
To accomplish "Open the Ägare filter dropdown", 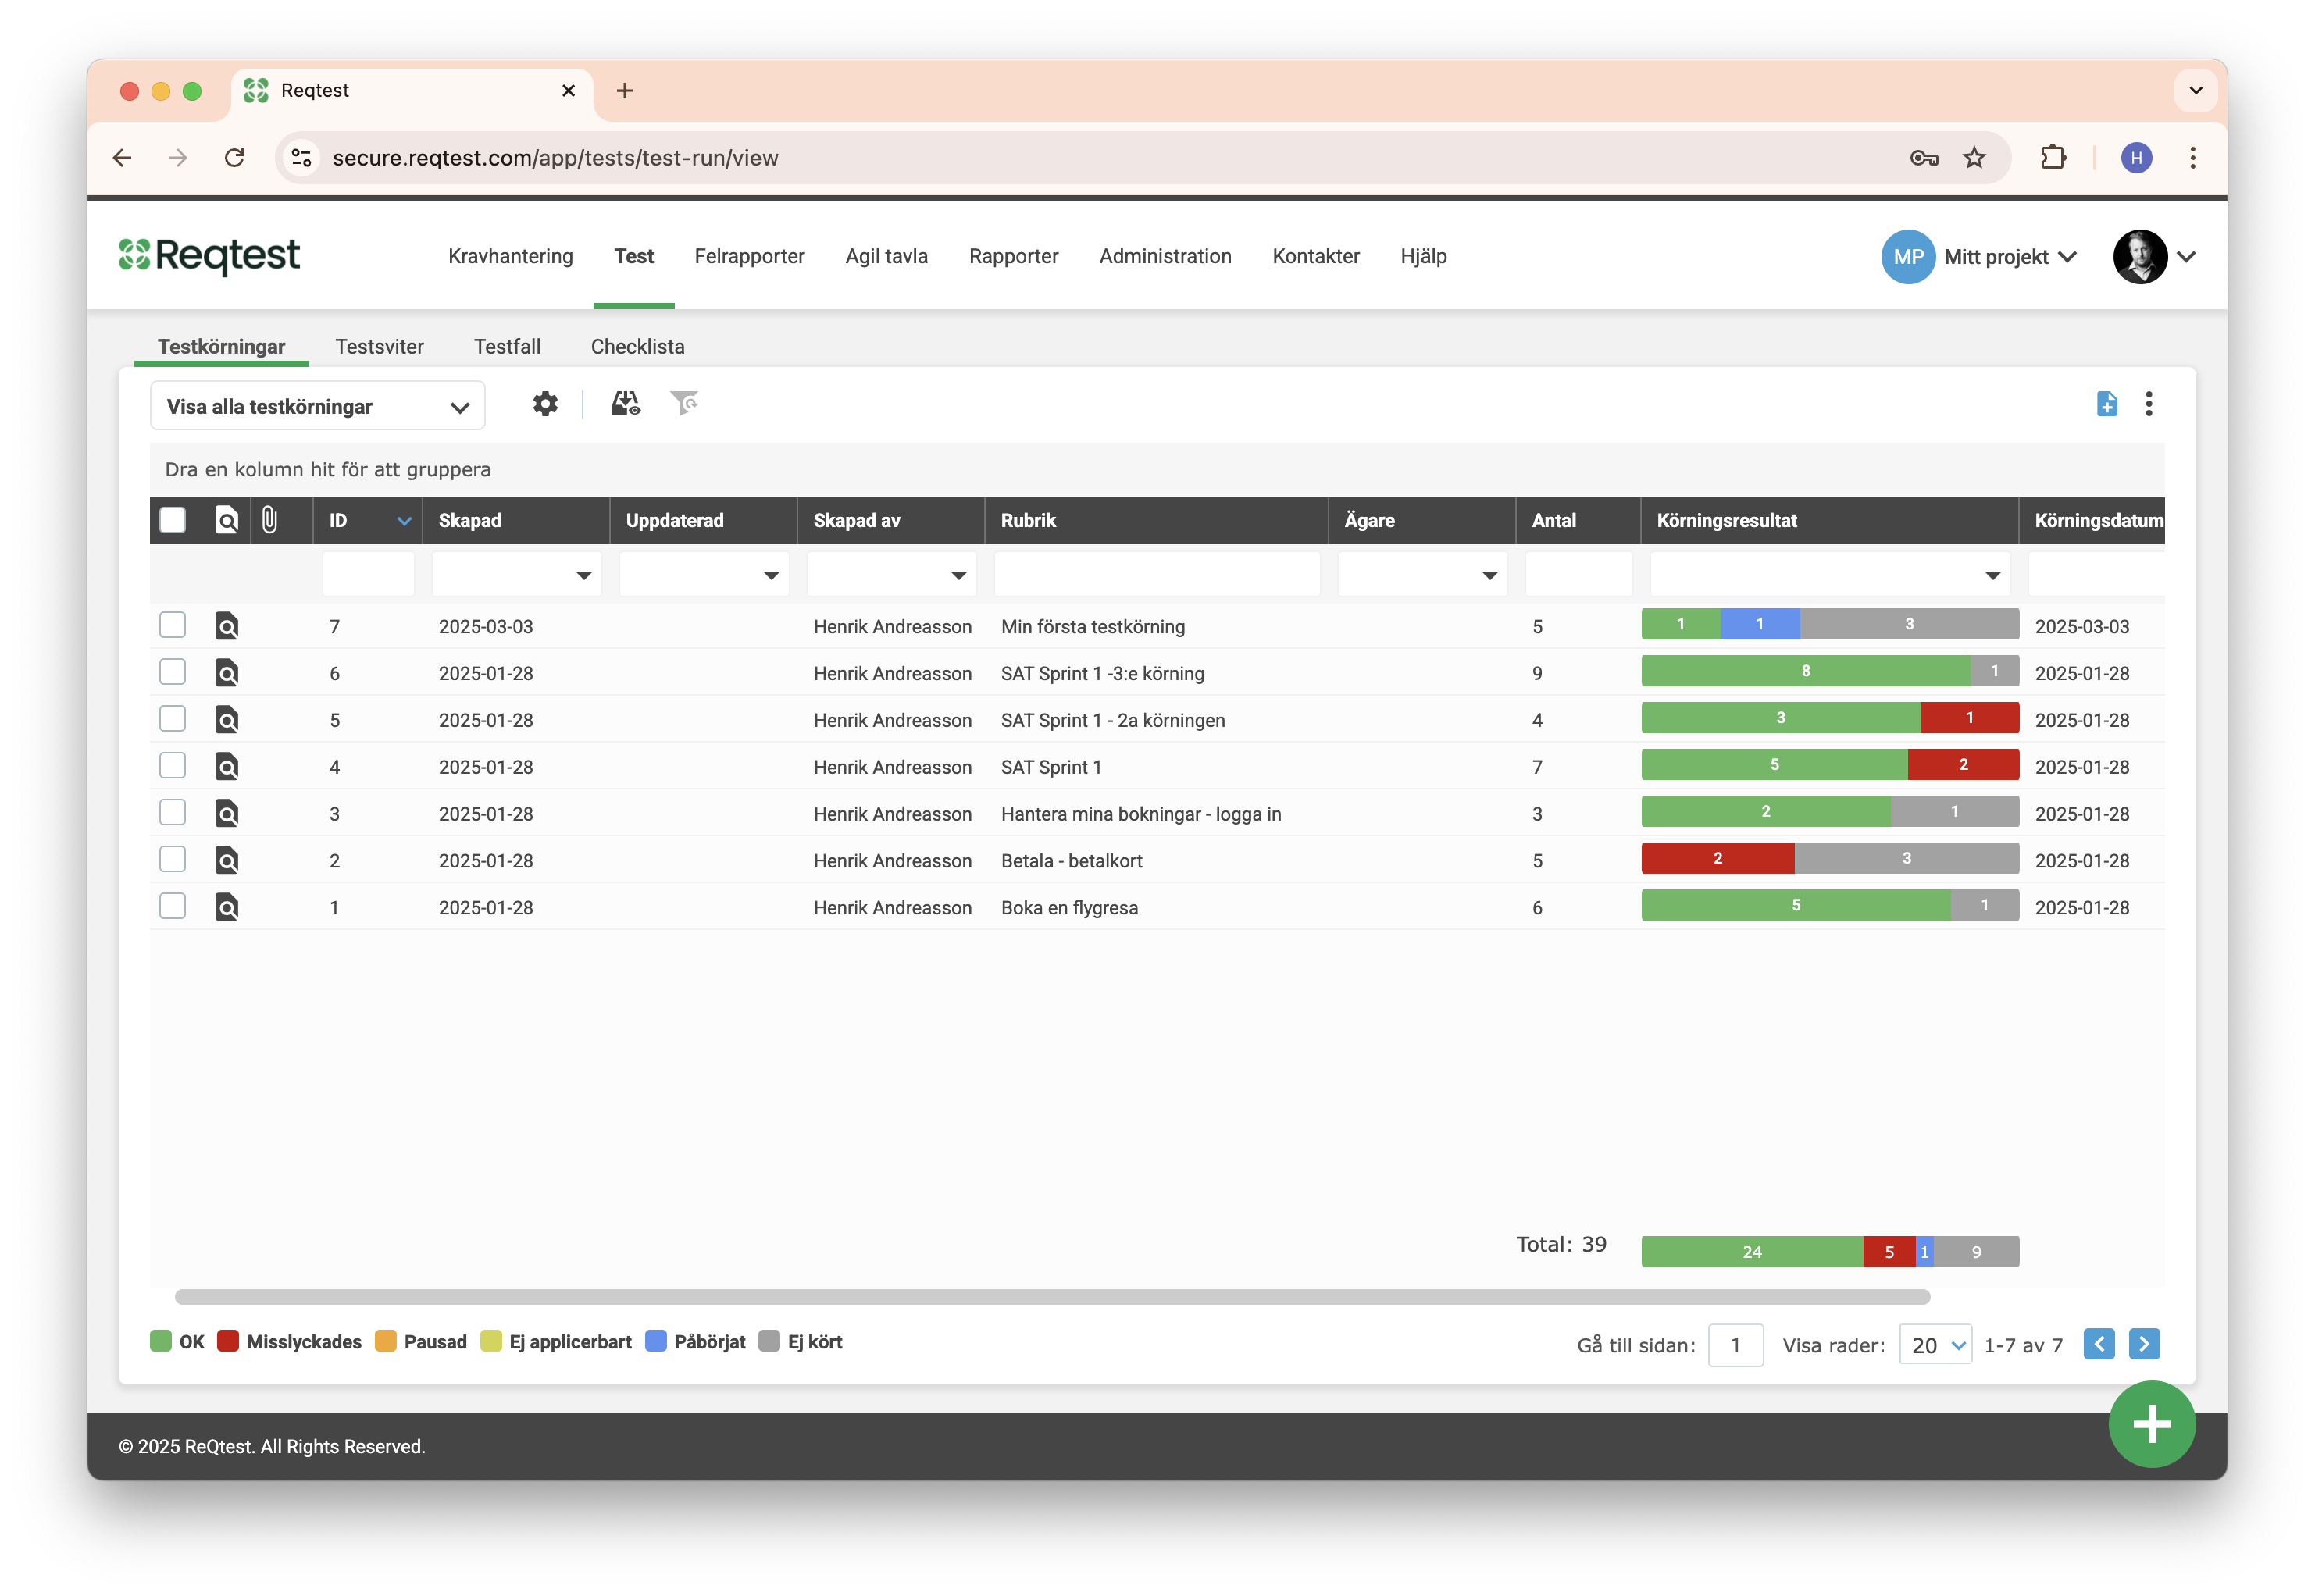I will 1489,576.
